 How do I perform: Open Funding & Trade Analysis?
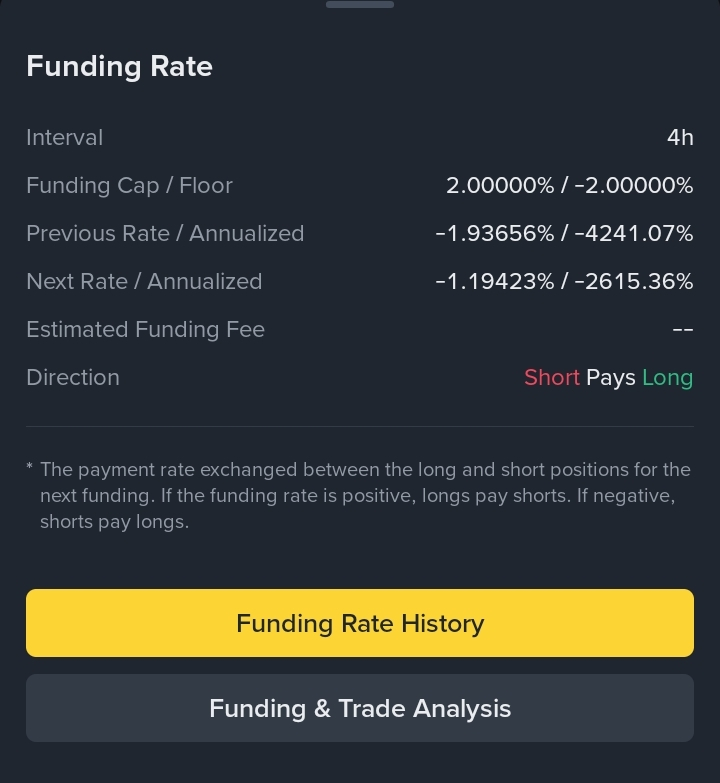(x=360, y=708)
